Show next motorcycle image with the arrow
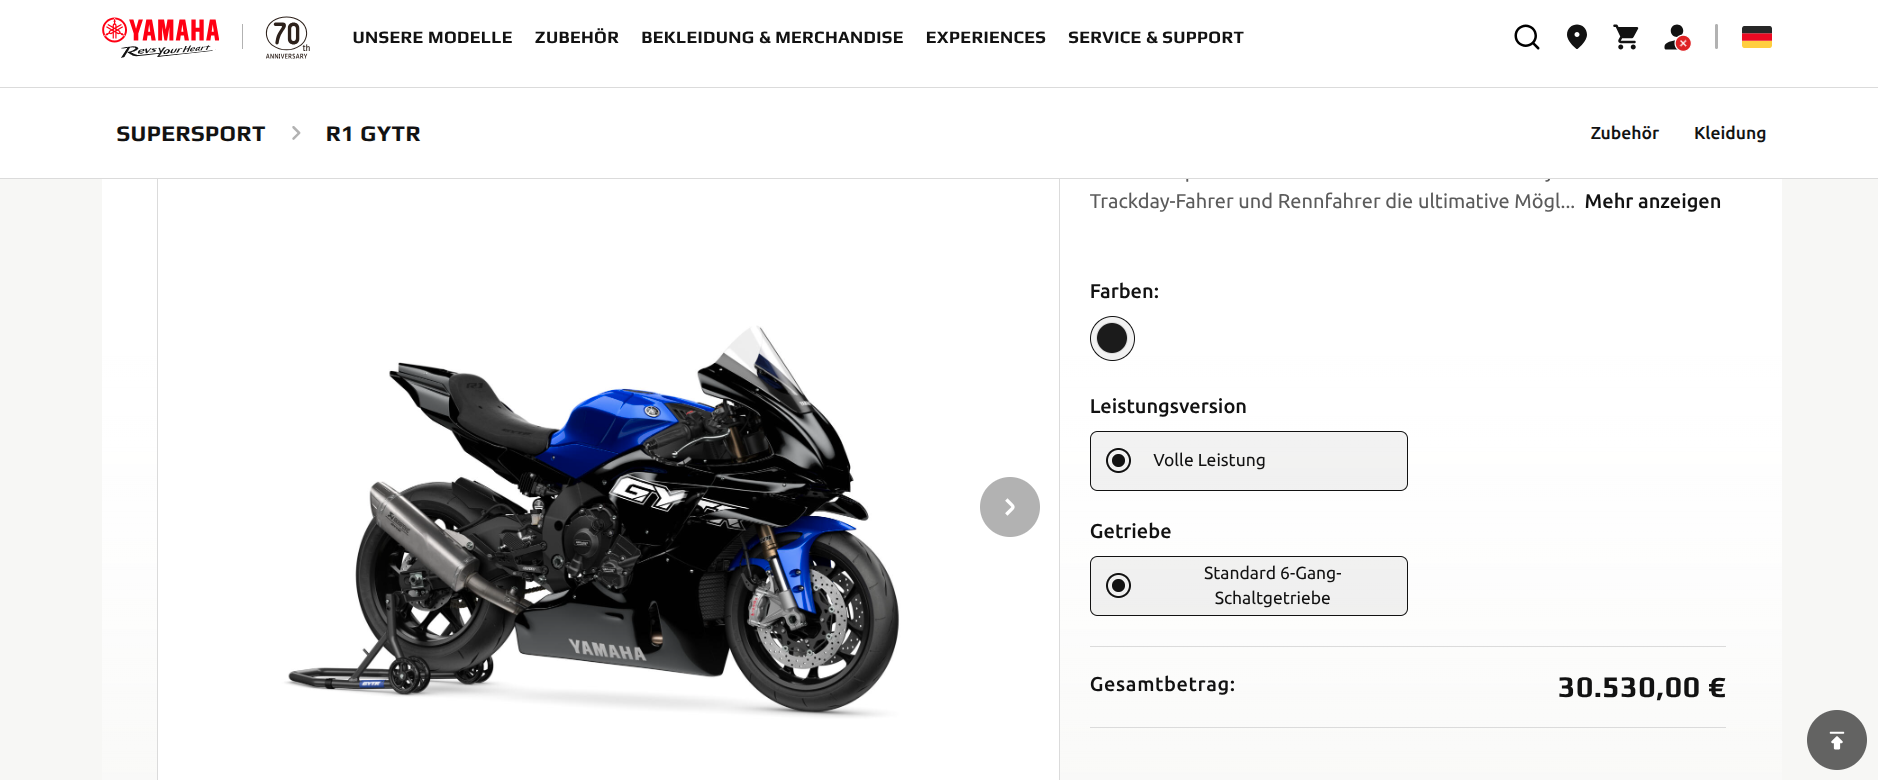 [x=1010, y=507]
